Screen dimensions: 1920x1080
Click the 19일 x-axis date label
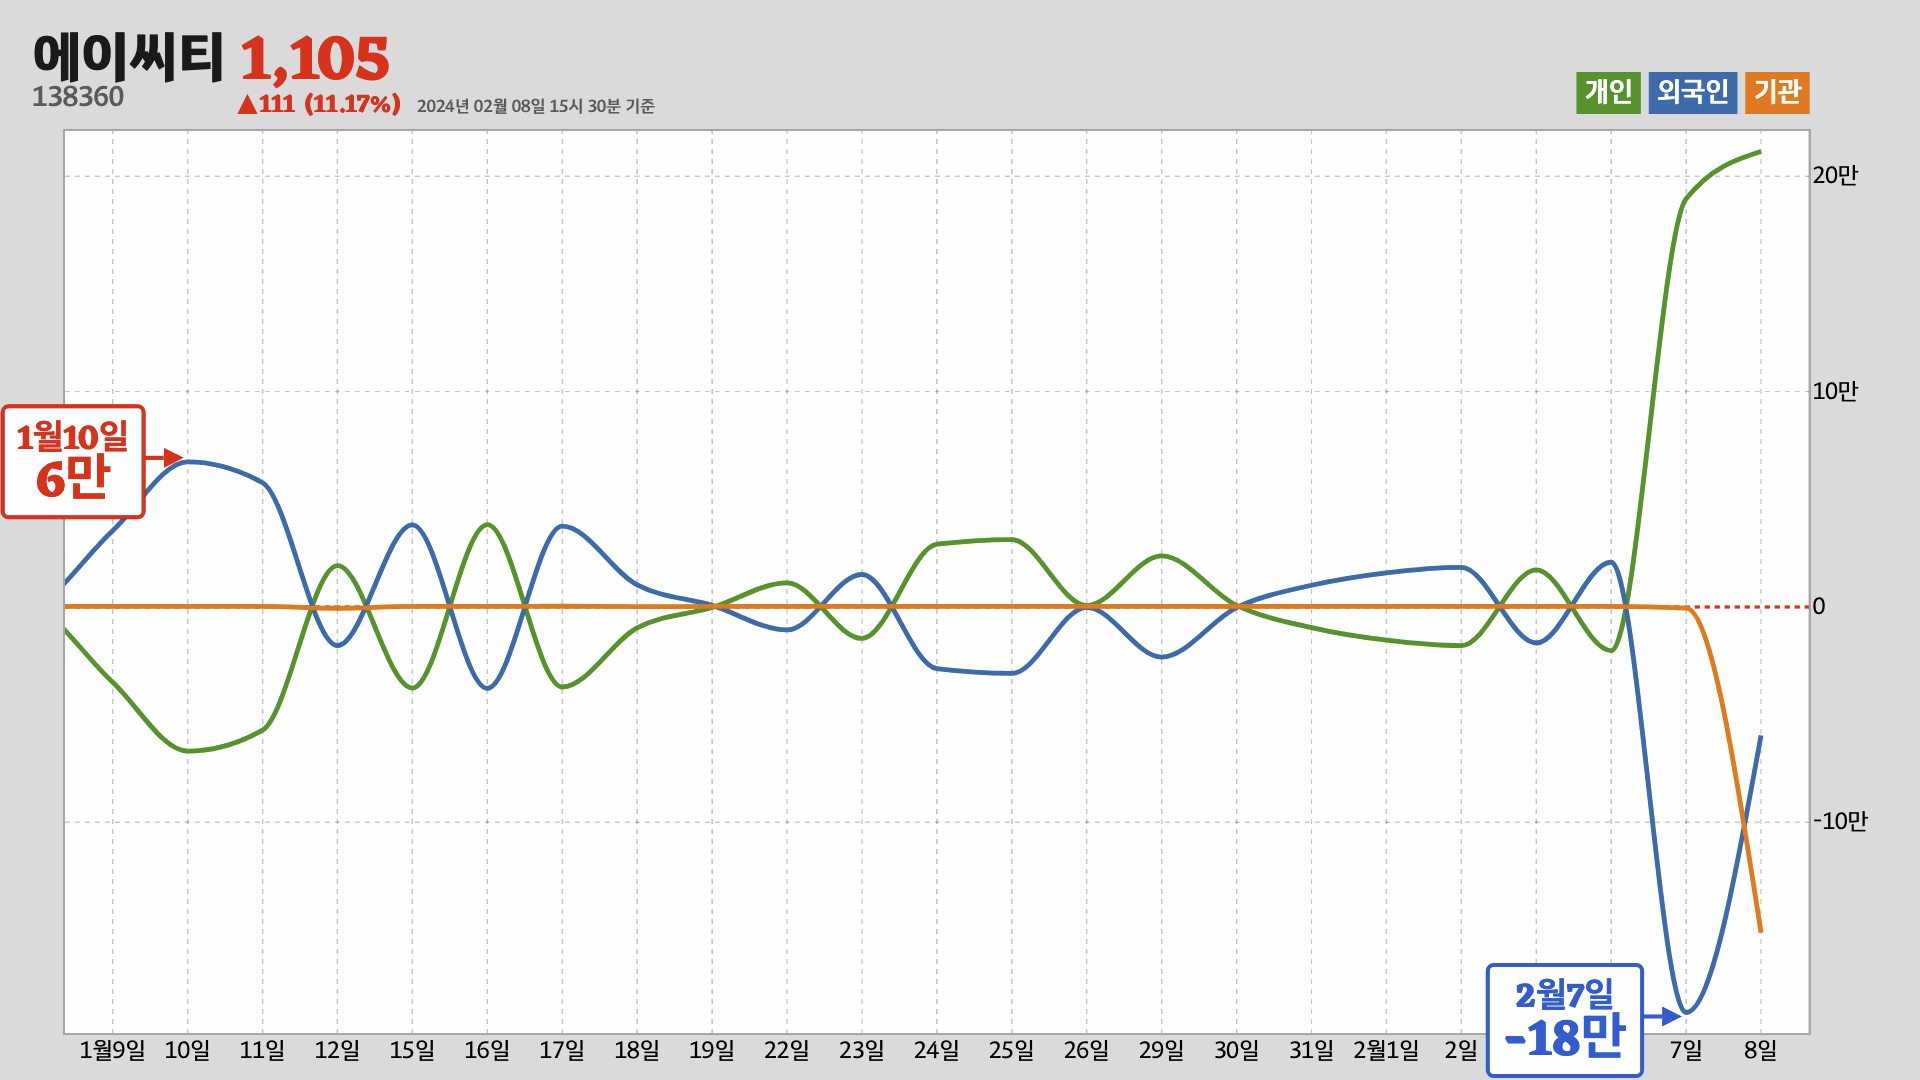coord(712,1051)
